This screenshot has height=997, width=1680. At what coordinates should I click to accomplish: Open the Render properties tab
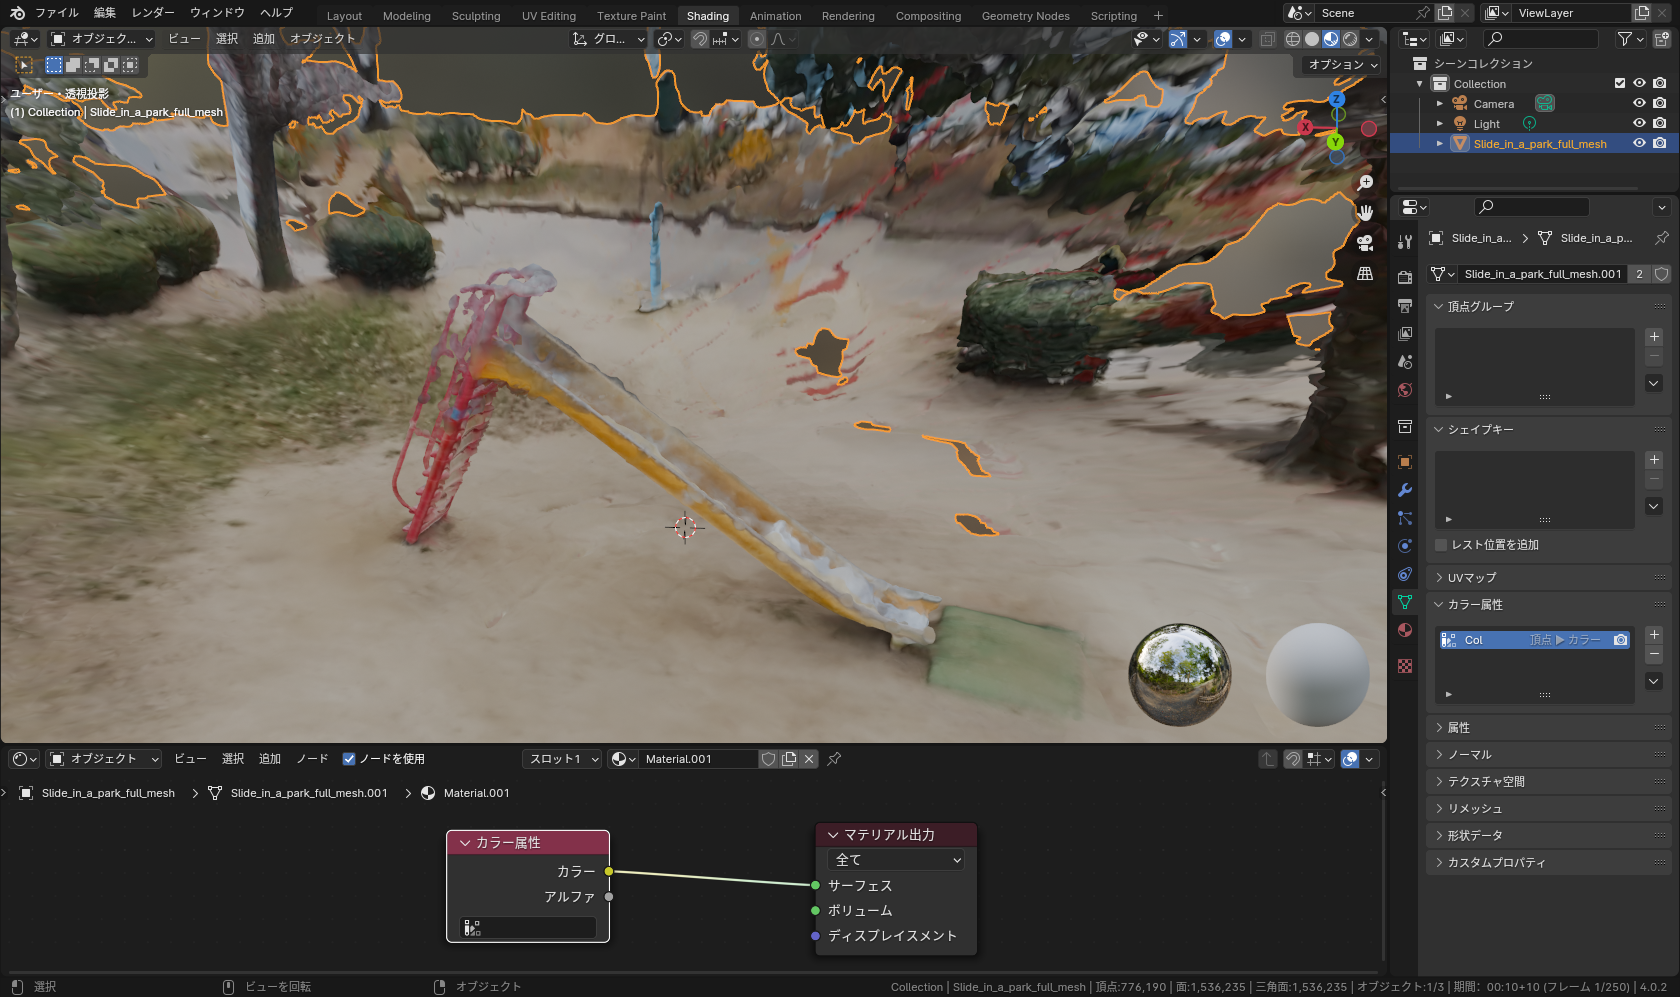pyautogui.click(x=1405, y=277)
